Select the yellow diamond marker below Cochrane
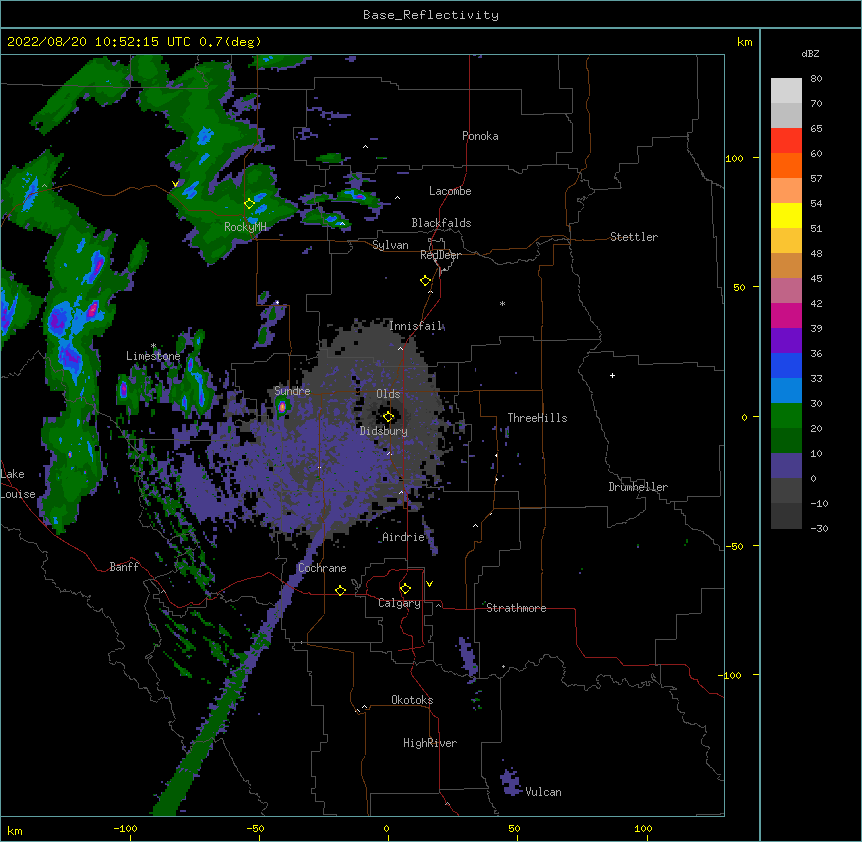 coord(340,590)
